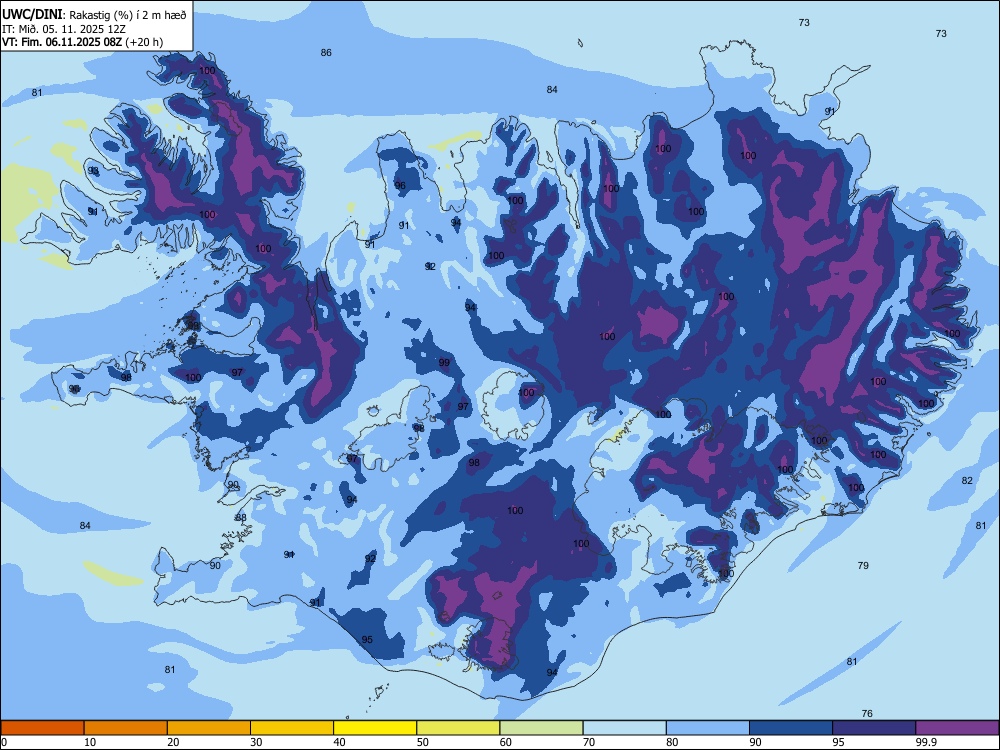Click the orange 10–20 legend swatch
This screenshot has width=1000, height=750.
pyautogui.click(x=126, y=728)
